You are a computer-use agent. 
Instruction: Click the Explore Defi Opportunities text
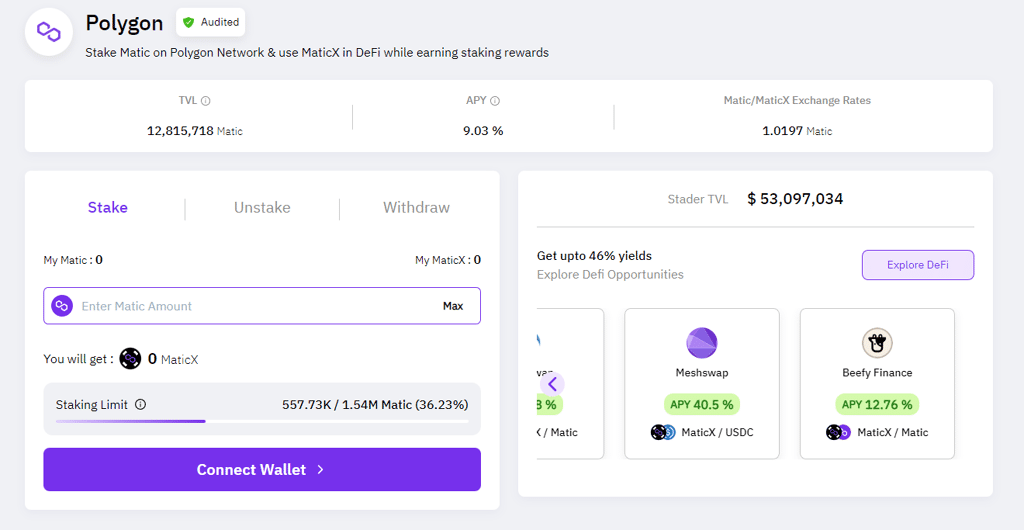(x=610, y=275)
